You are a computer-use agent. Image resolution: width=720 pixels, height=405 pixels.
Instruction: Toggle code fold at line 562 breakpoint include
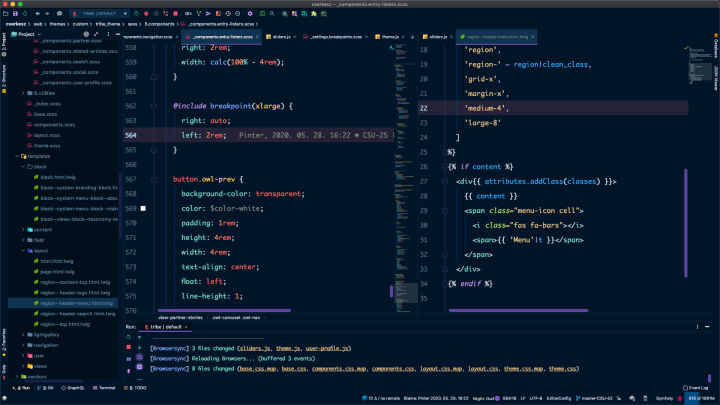pos(154,106)
